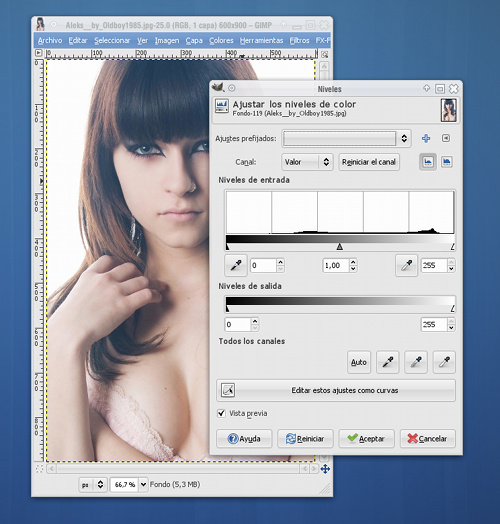This screenshot has height=524, width=500.
Task: Decrease output high 255 spinner
Action: (x=451, y=328)
